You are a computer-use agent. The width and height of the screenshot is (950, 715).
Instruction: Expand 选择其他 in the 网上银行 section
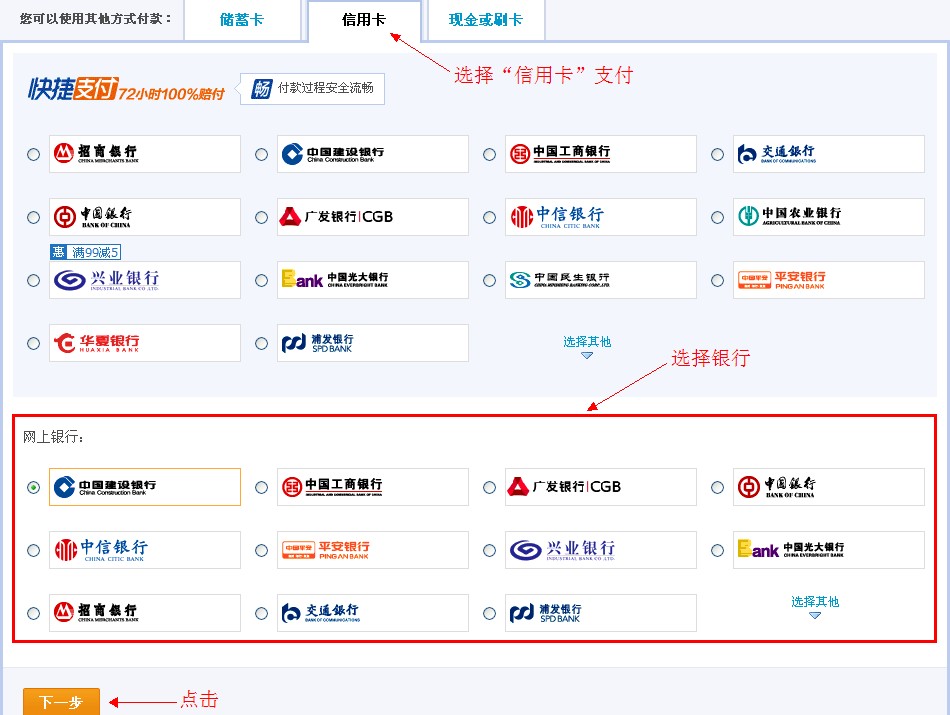point(815,606)
